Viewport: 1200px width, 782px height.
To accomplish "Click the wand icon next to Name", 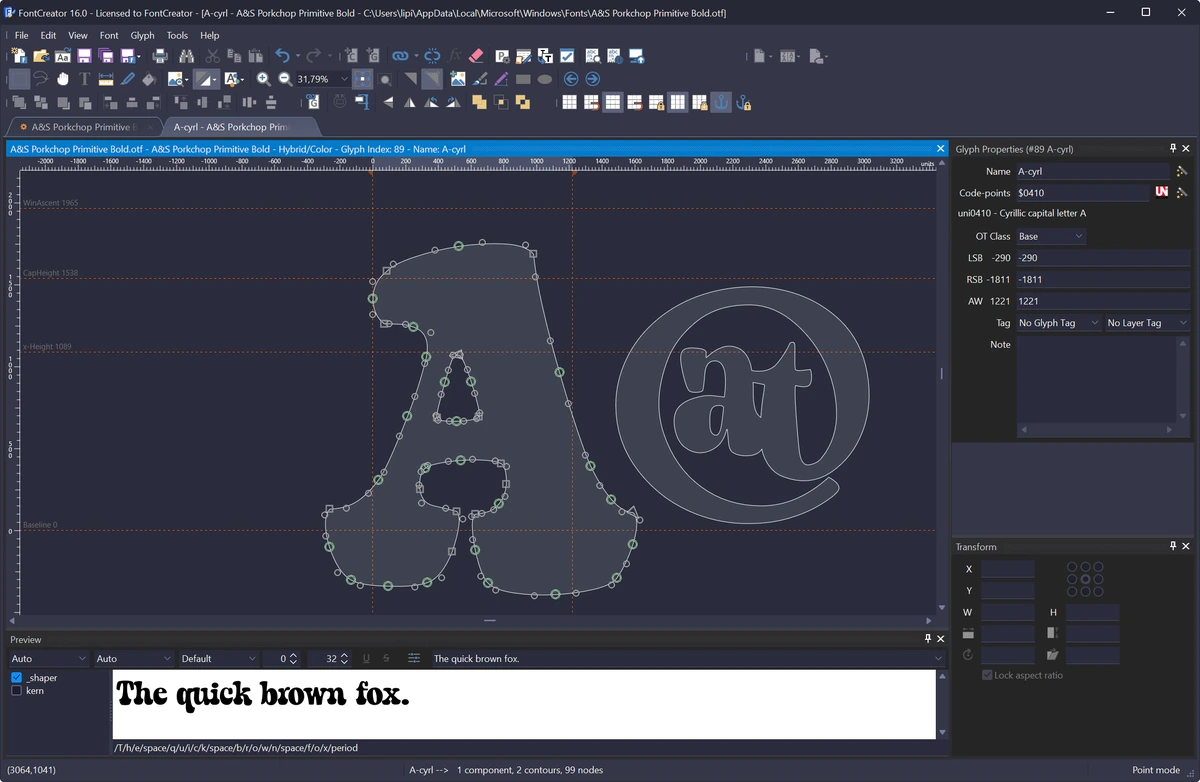I will point(1182,171).
